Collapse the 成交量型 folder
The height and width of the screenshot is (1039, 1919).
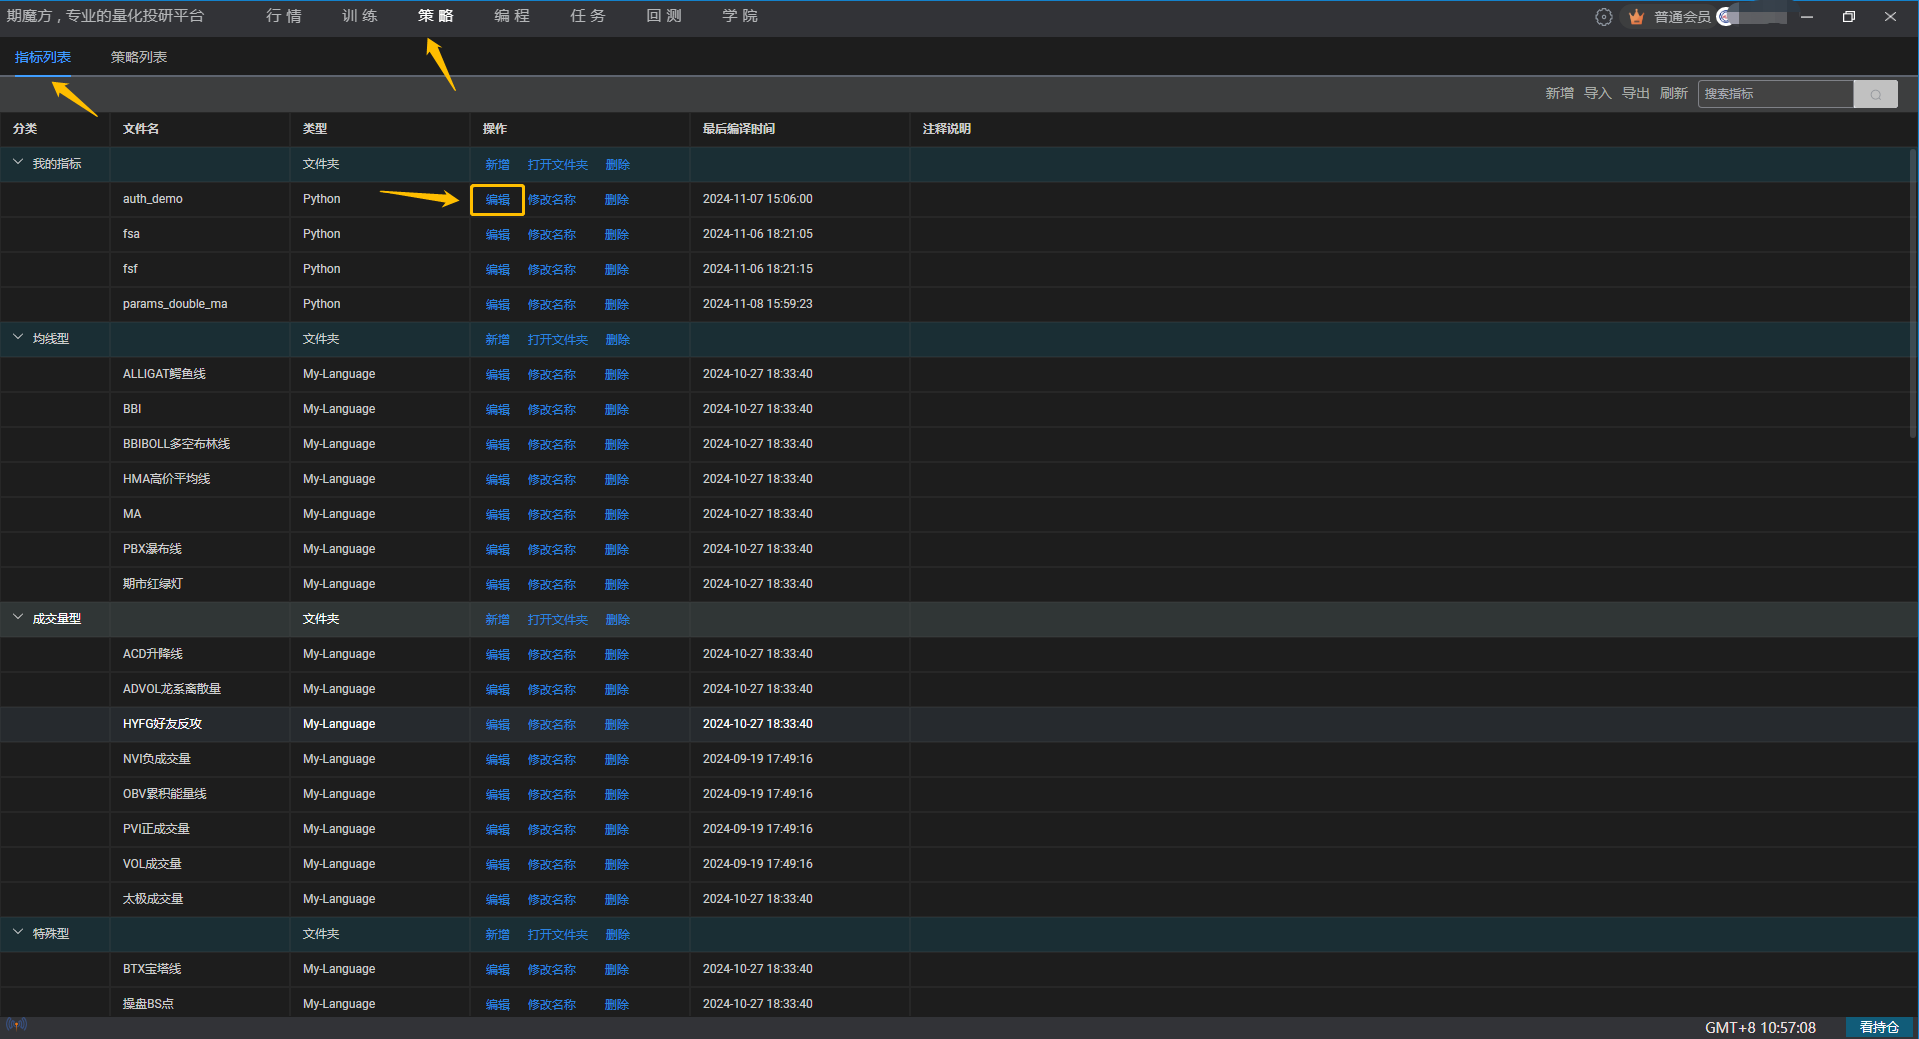pos(18,617)
